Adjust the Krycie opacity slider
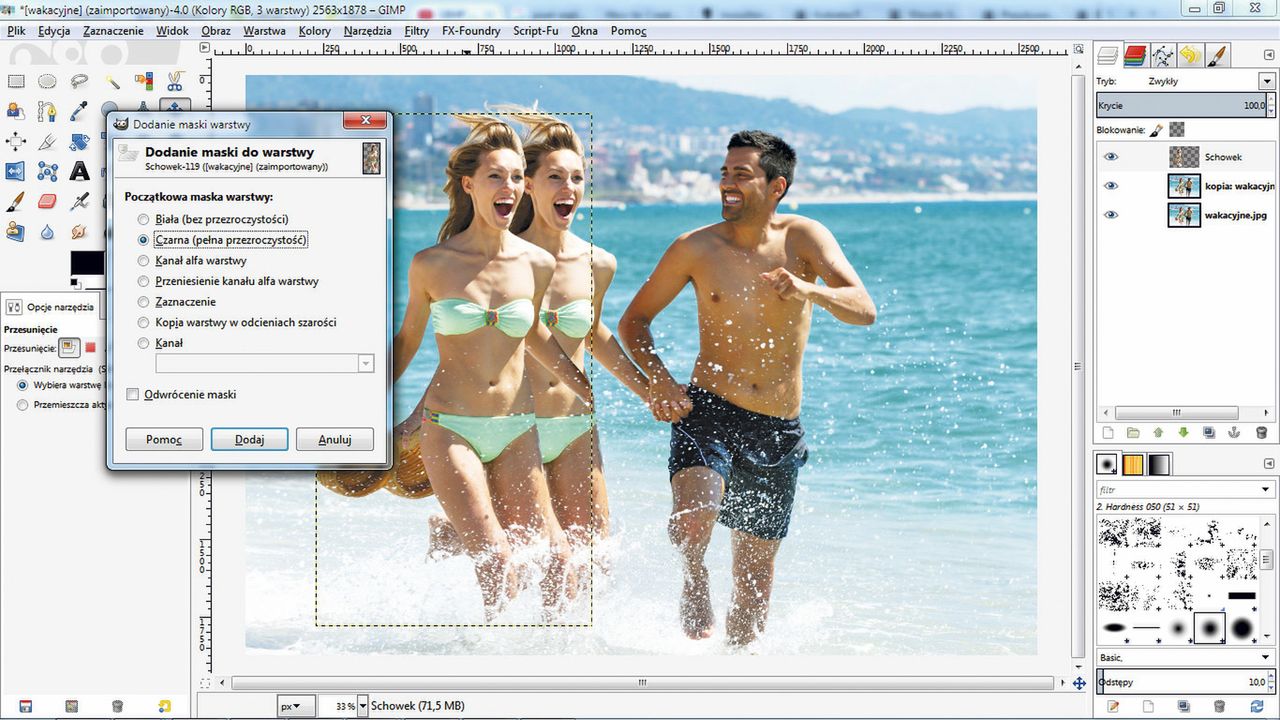The image size is (1280, 720). 1181,105
